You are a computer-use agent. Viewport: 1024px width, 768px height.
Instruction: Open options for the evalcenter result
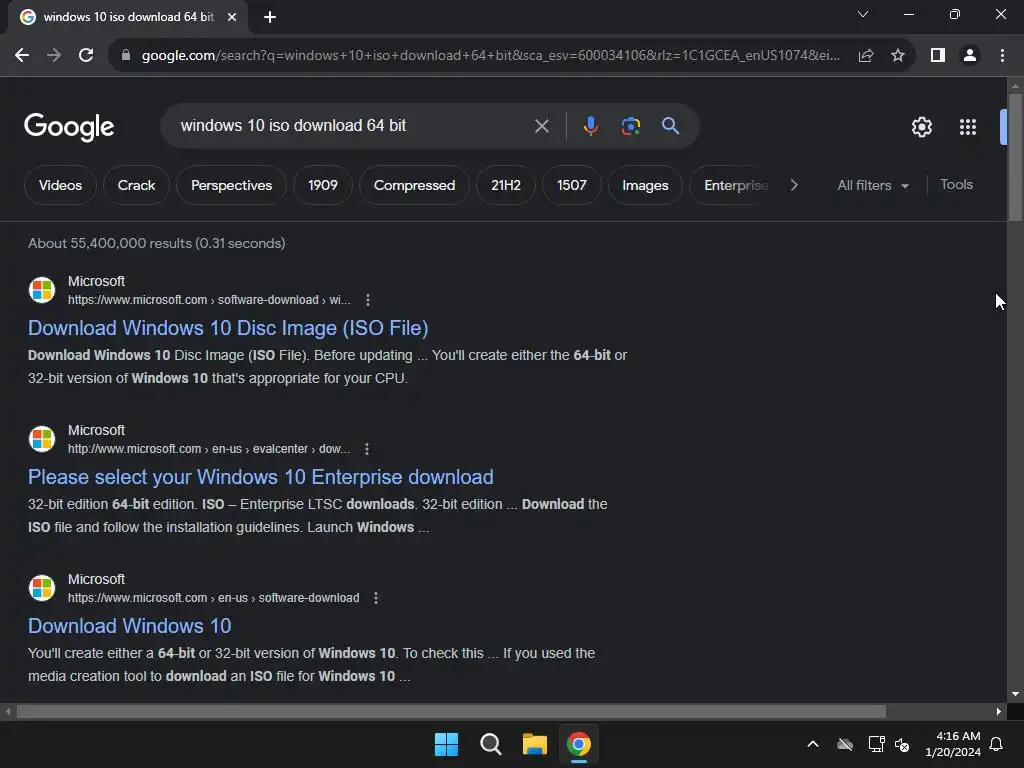367,449
